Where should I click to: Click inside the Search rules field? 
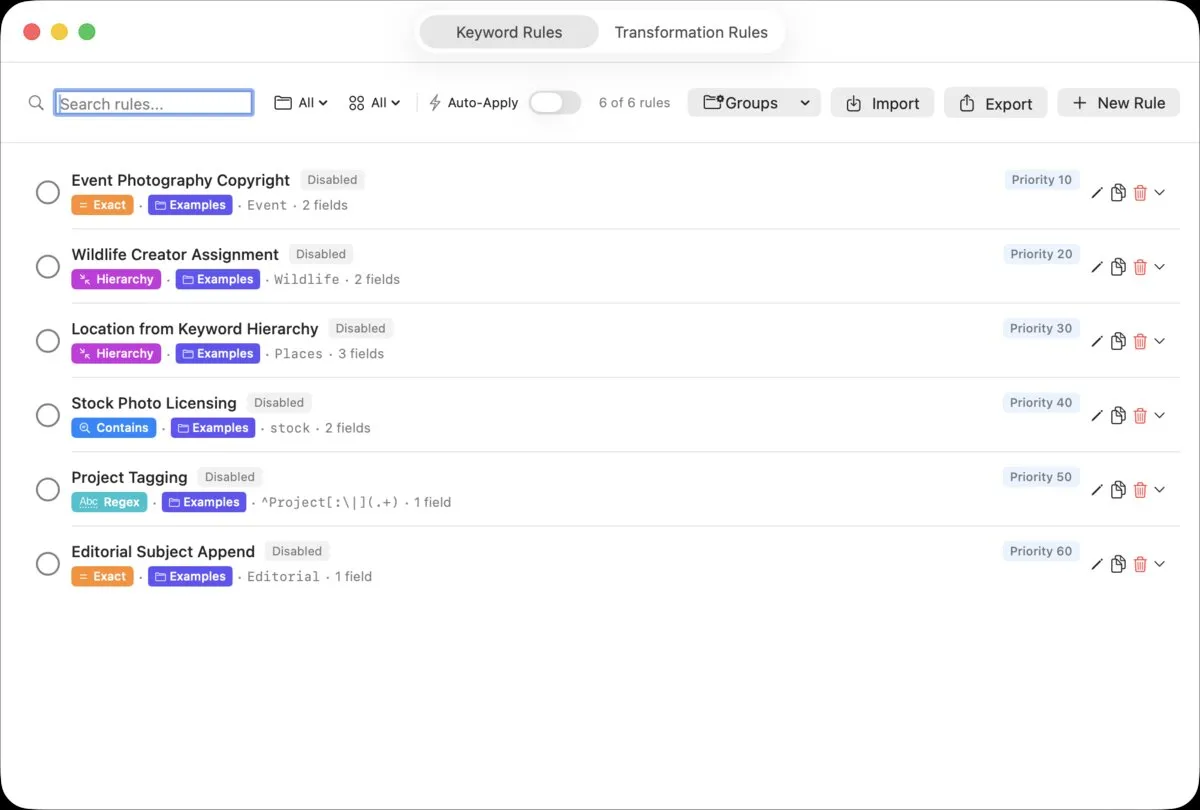pos(153,102)
